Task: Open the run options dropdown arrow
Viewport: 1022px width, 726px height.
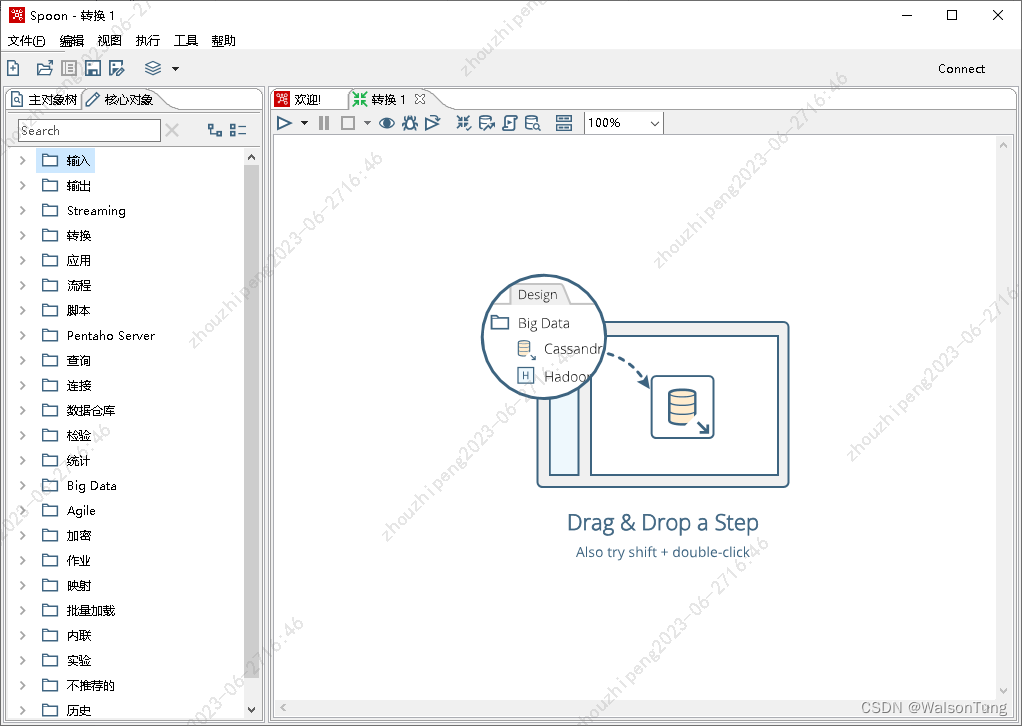Action: (x=304, y=123)
